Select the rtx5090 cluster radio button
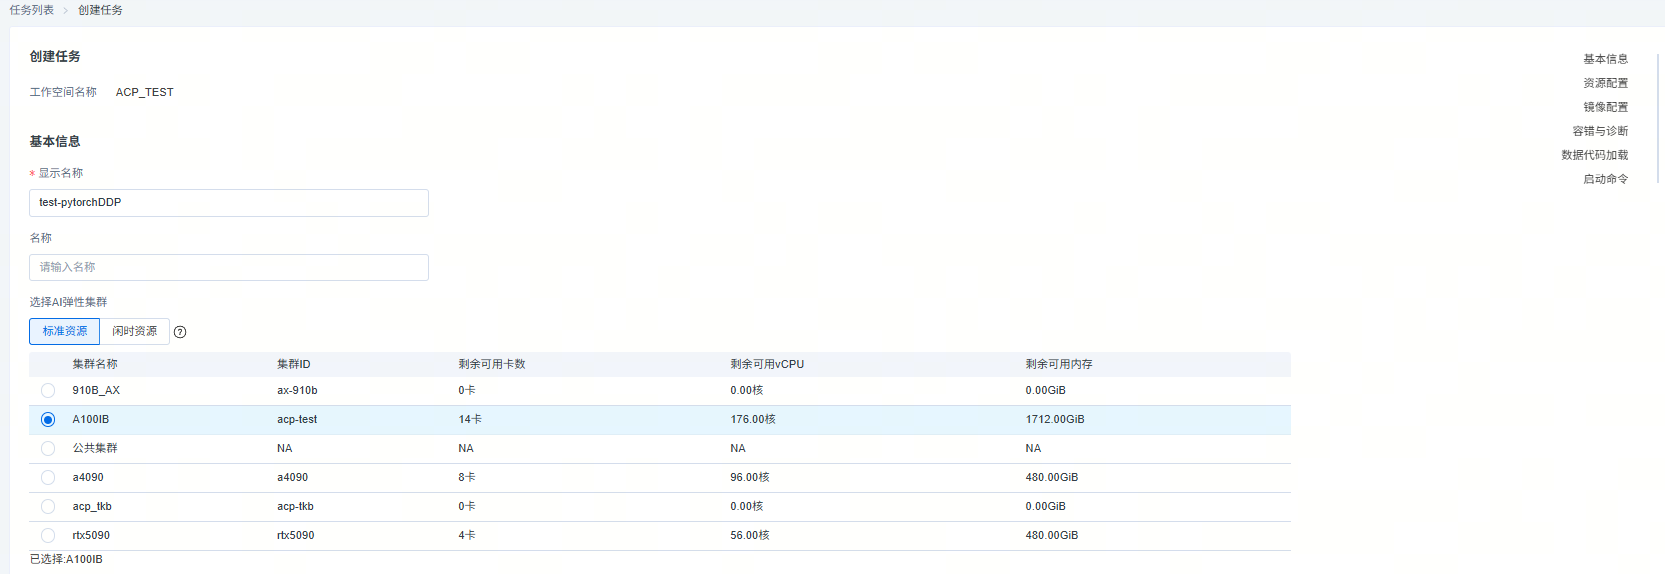This screenshot has width=1665, height=574. (48, 536)
